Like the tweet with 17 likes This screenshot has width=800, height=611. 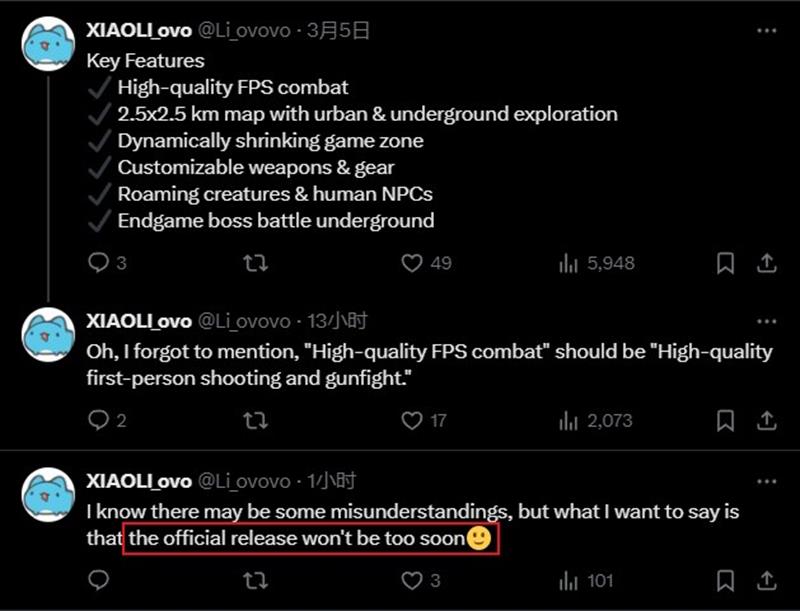pos(412,420)
